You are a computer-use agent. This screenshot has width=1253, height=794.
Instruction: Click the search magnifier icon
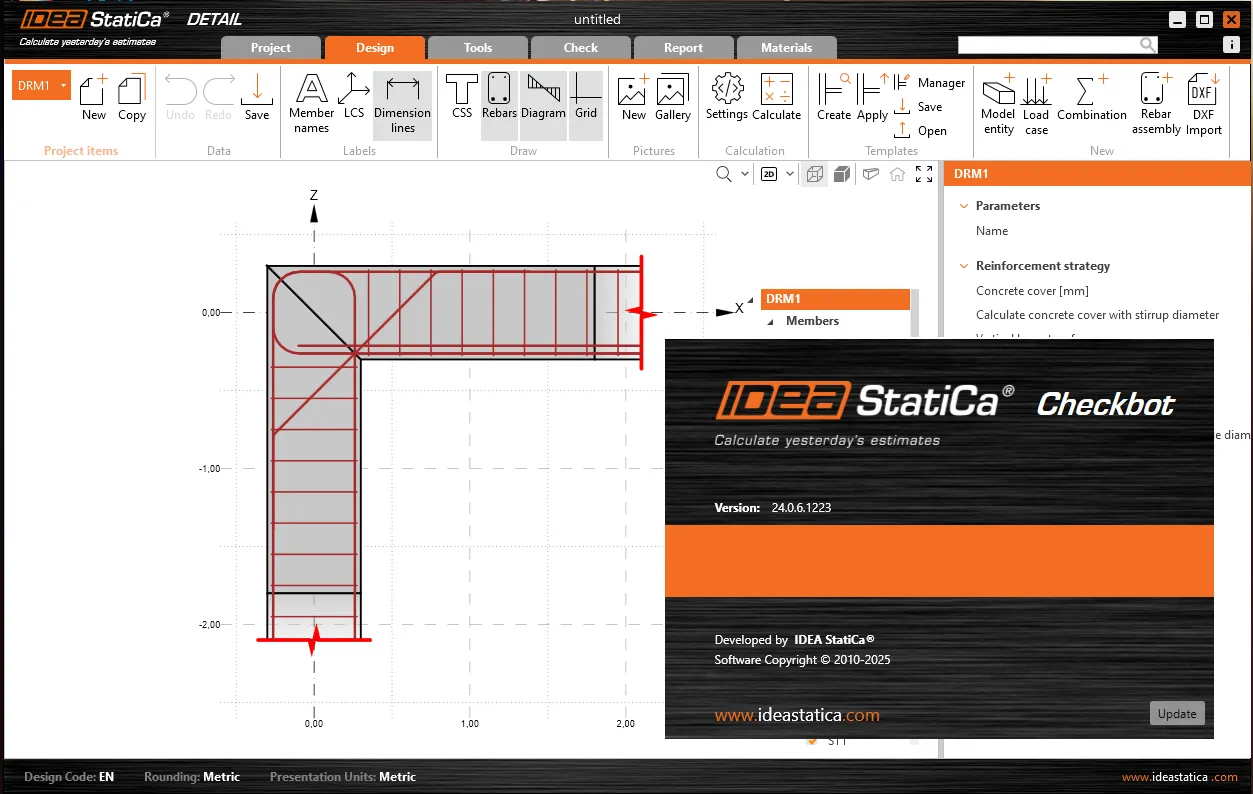1148,45
